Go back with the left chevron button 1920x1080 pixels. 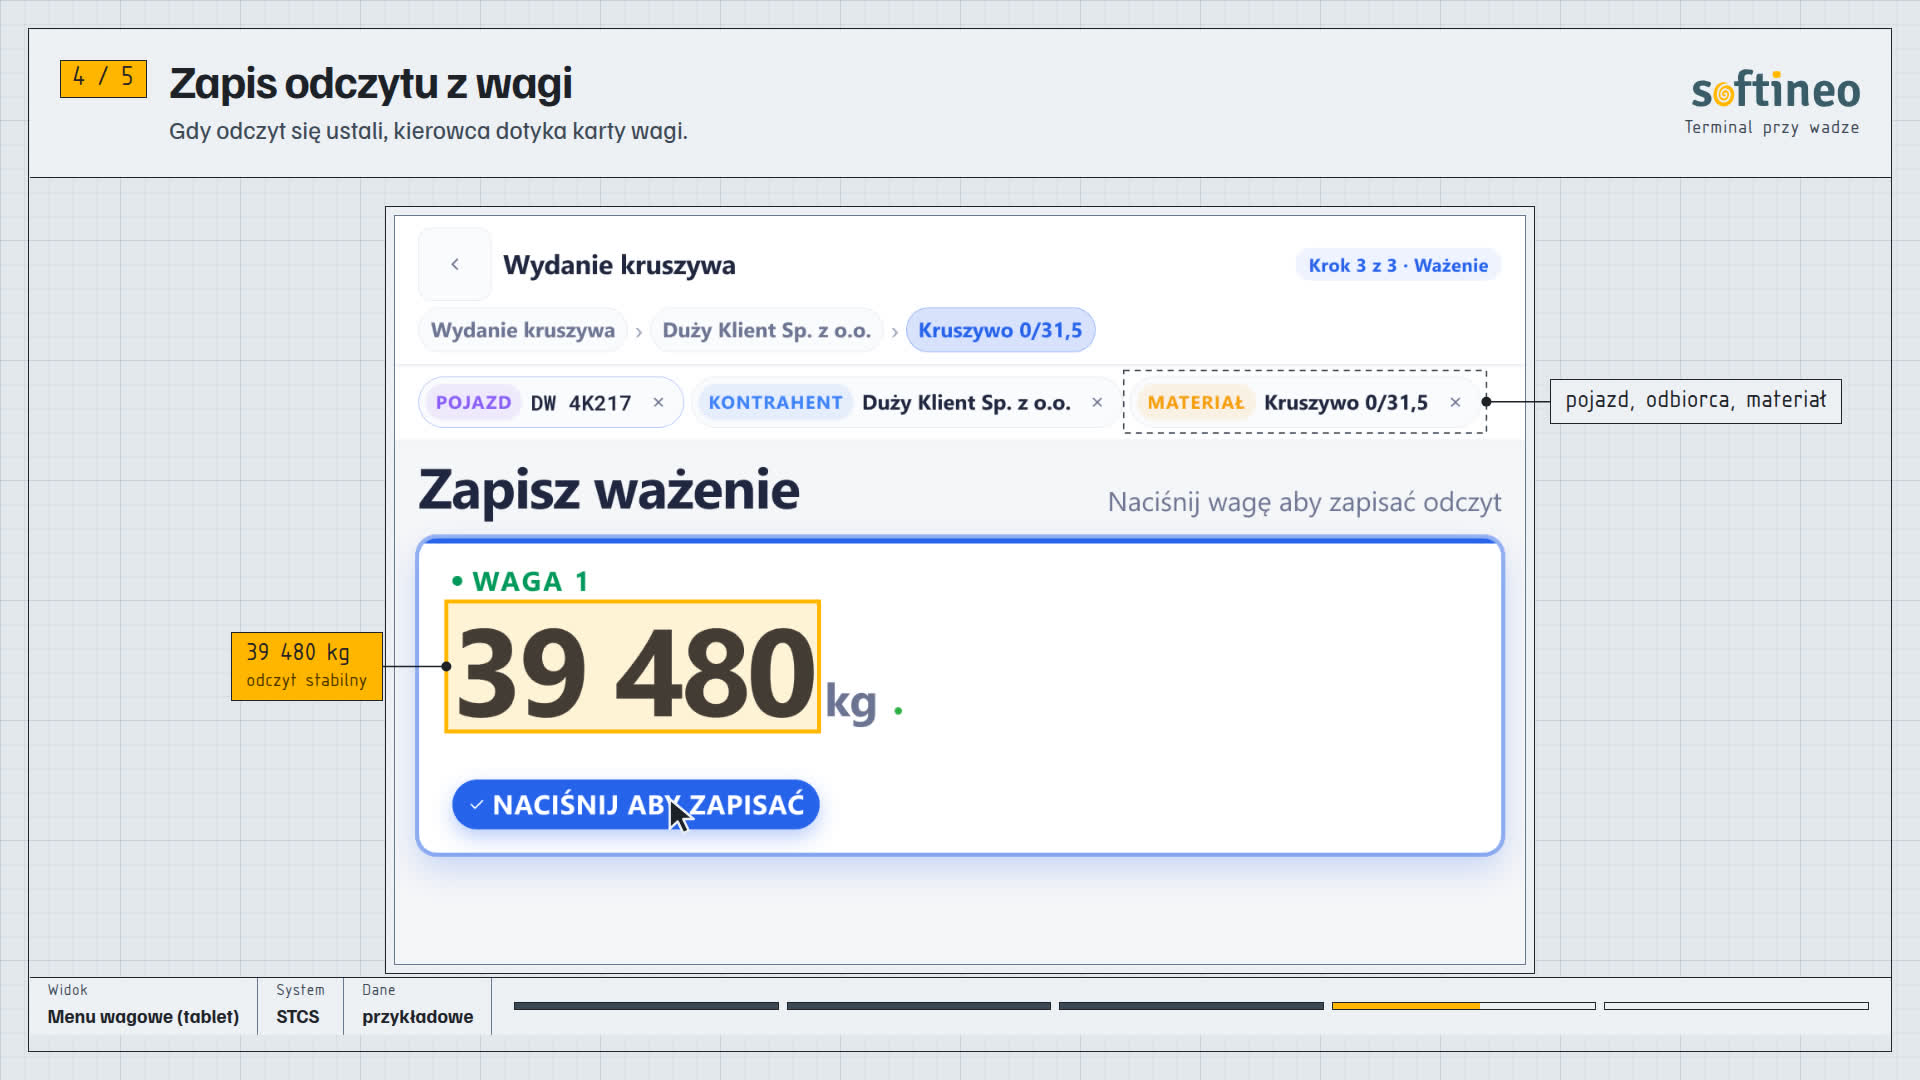455,264
